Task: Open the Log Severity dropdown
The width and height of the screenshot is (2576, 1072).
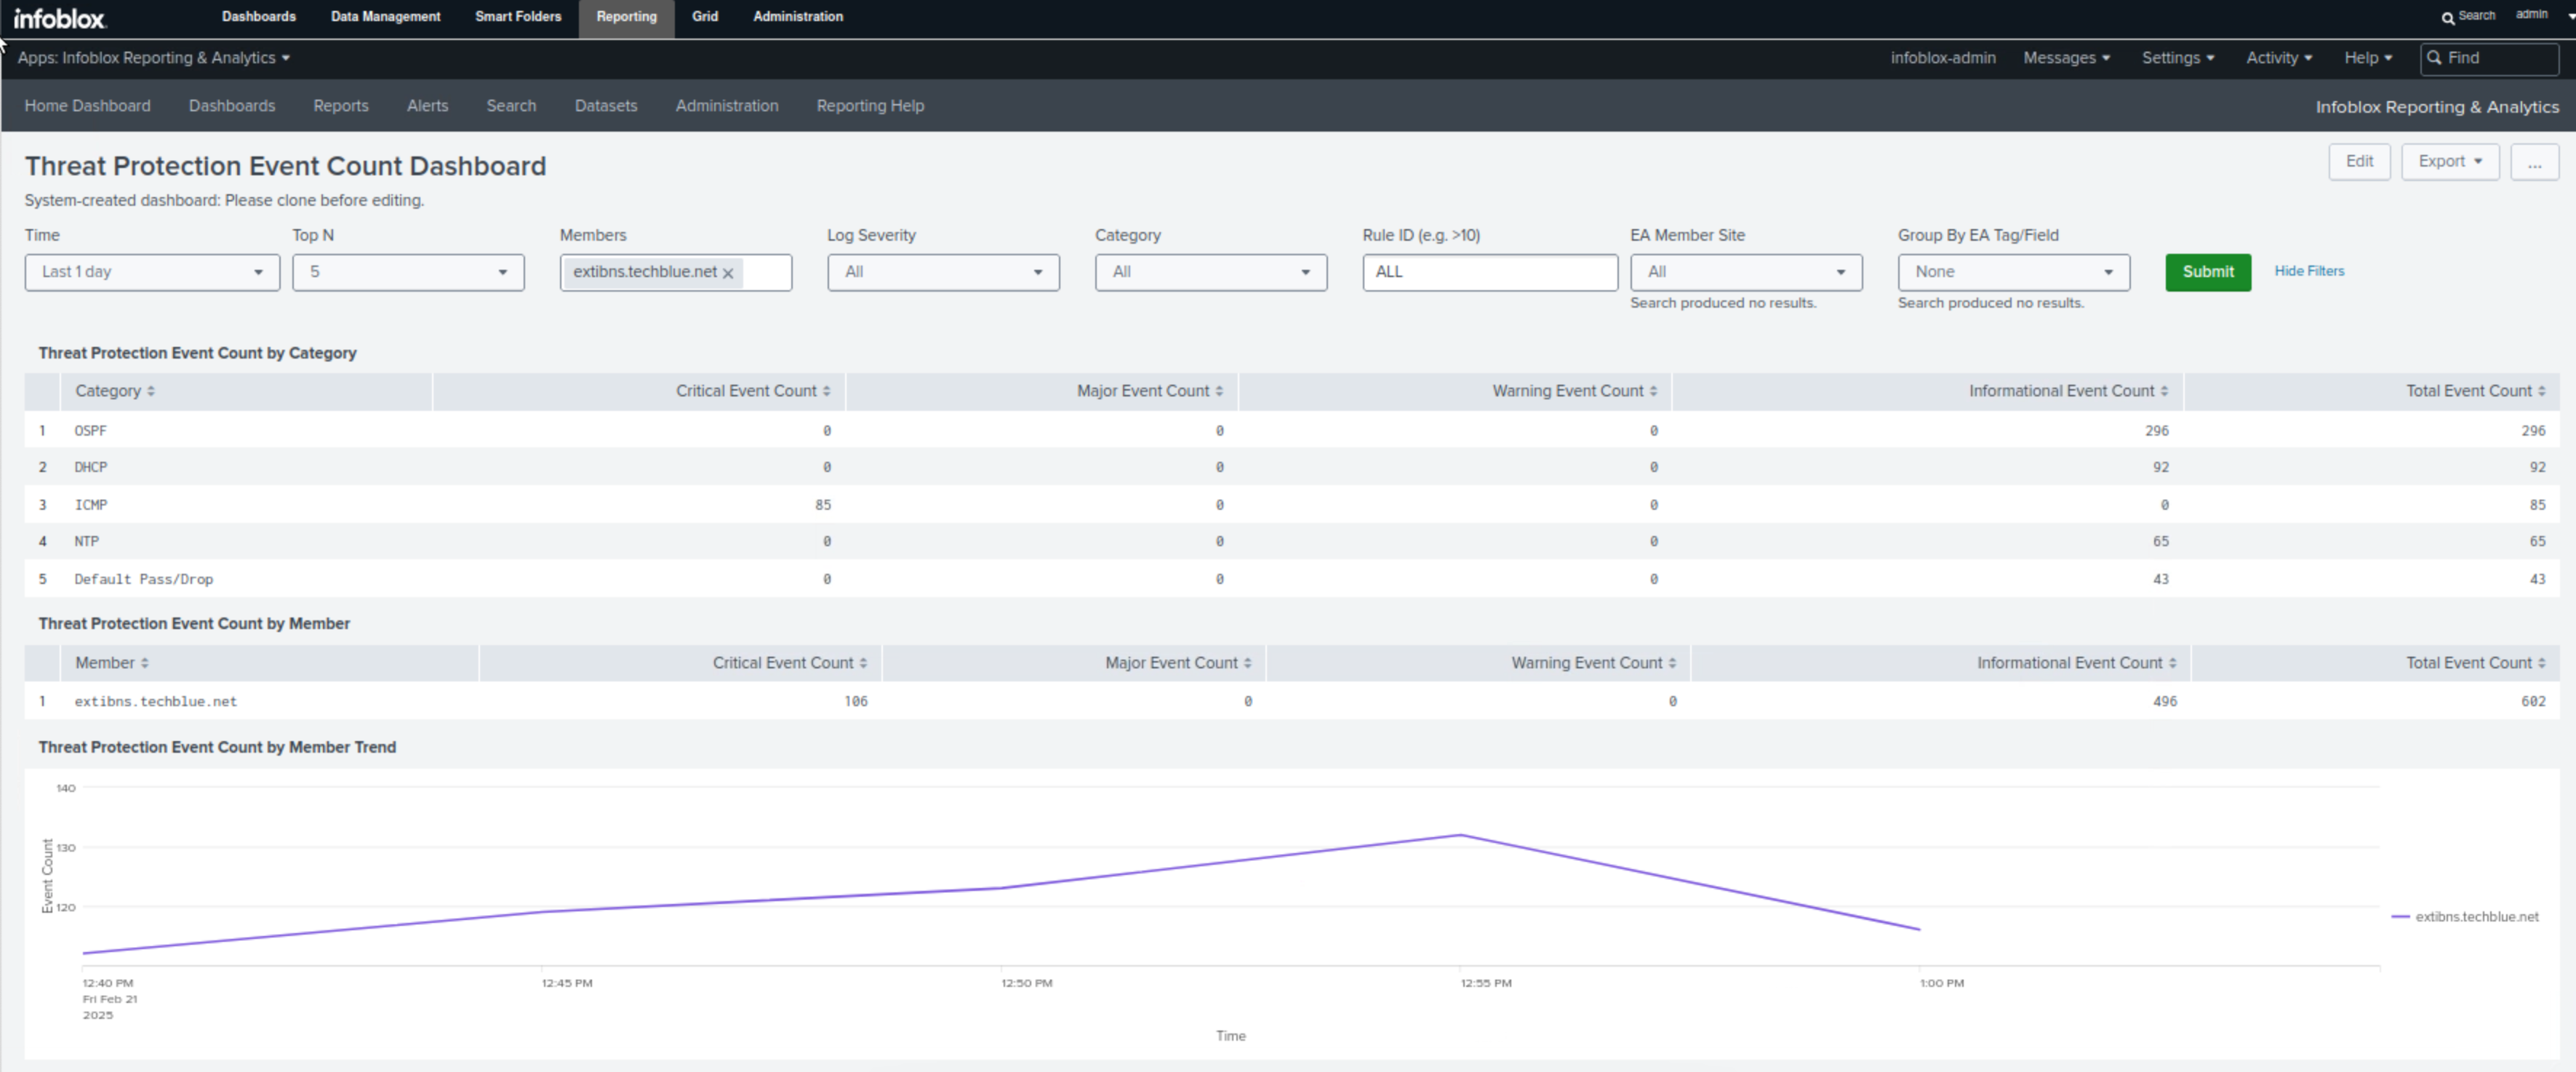Action: point(942,272)
